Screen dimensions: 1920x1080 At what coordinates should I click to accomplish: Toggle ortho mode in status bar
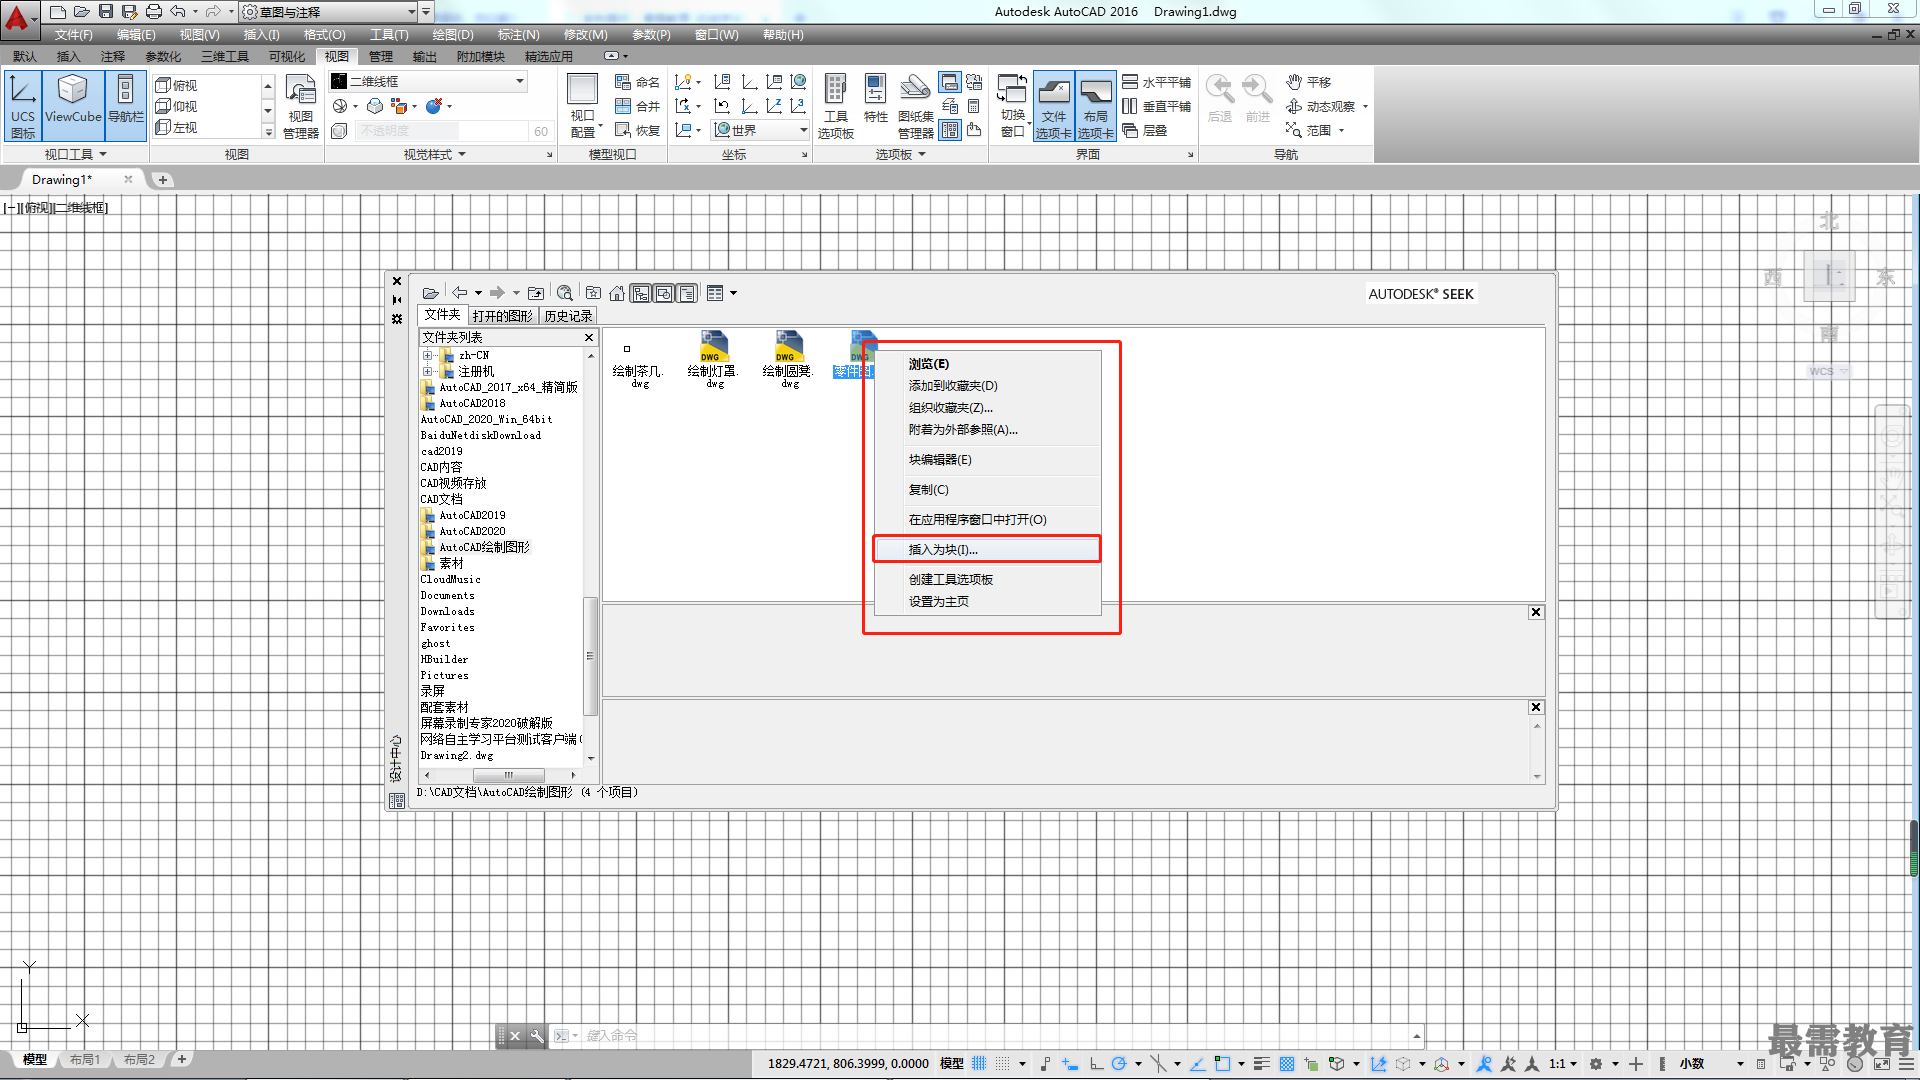tap(1096, 1064)
